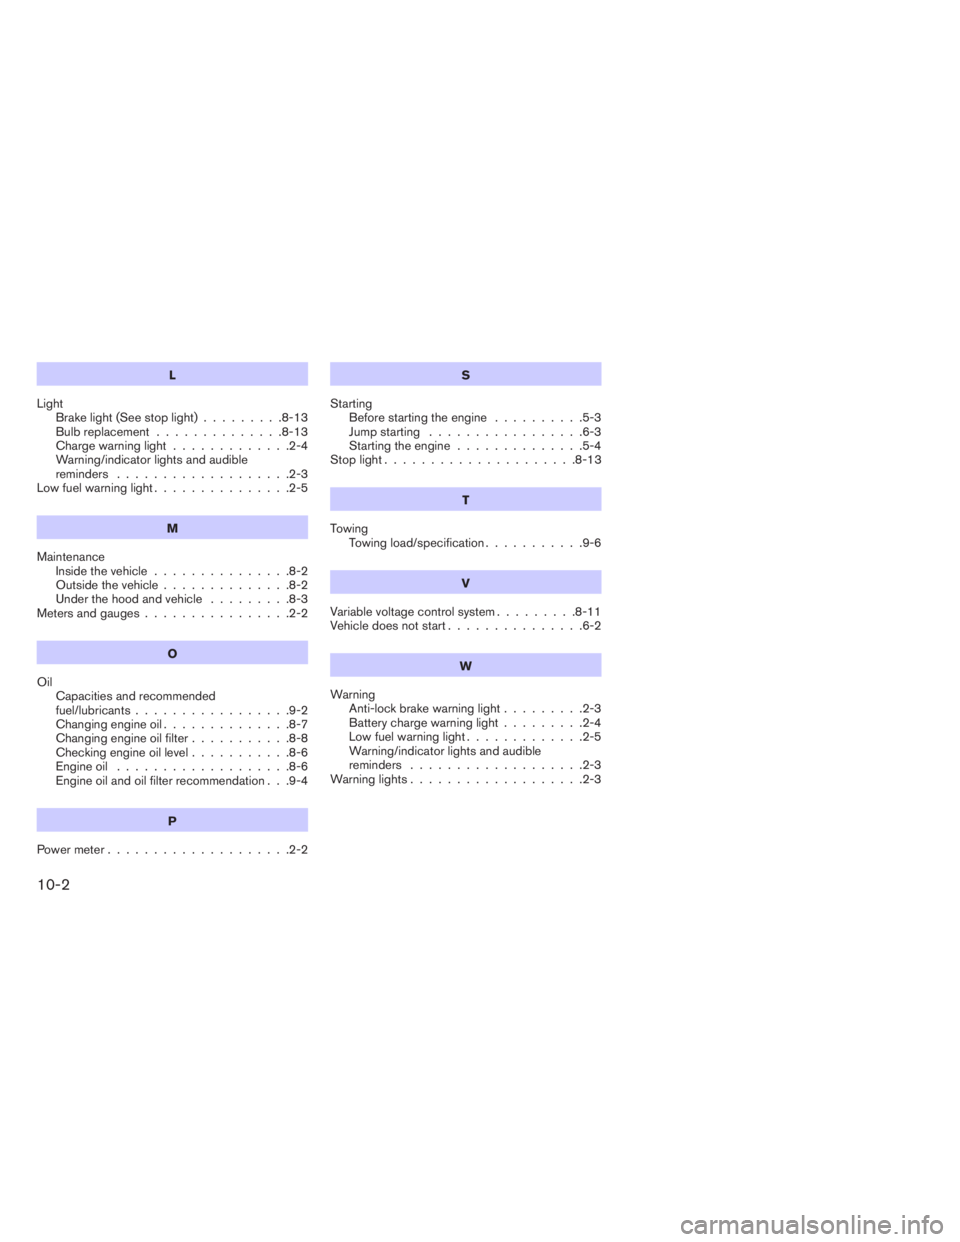Click the Power meter index entry
This screenshot has height=1242, width=960.
(170, 849)
